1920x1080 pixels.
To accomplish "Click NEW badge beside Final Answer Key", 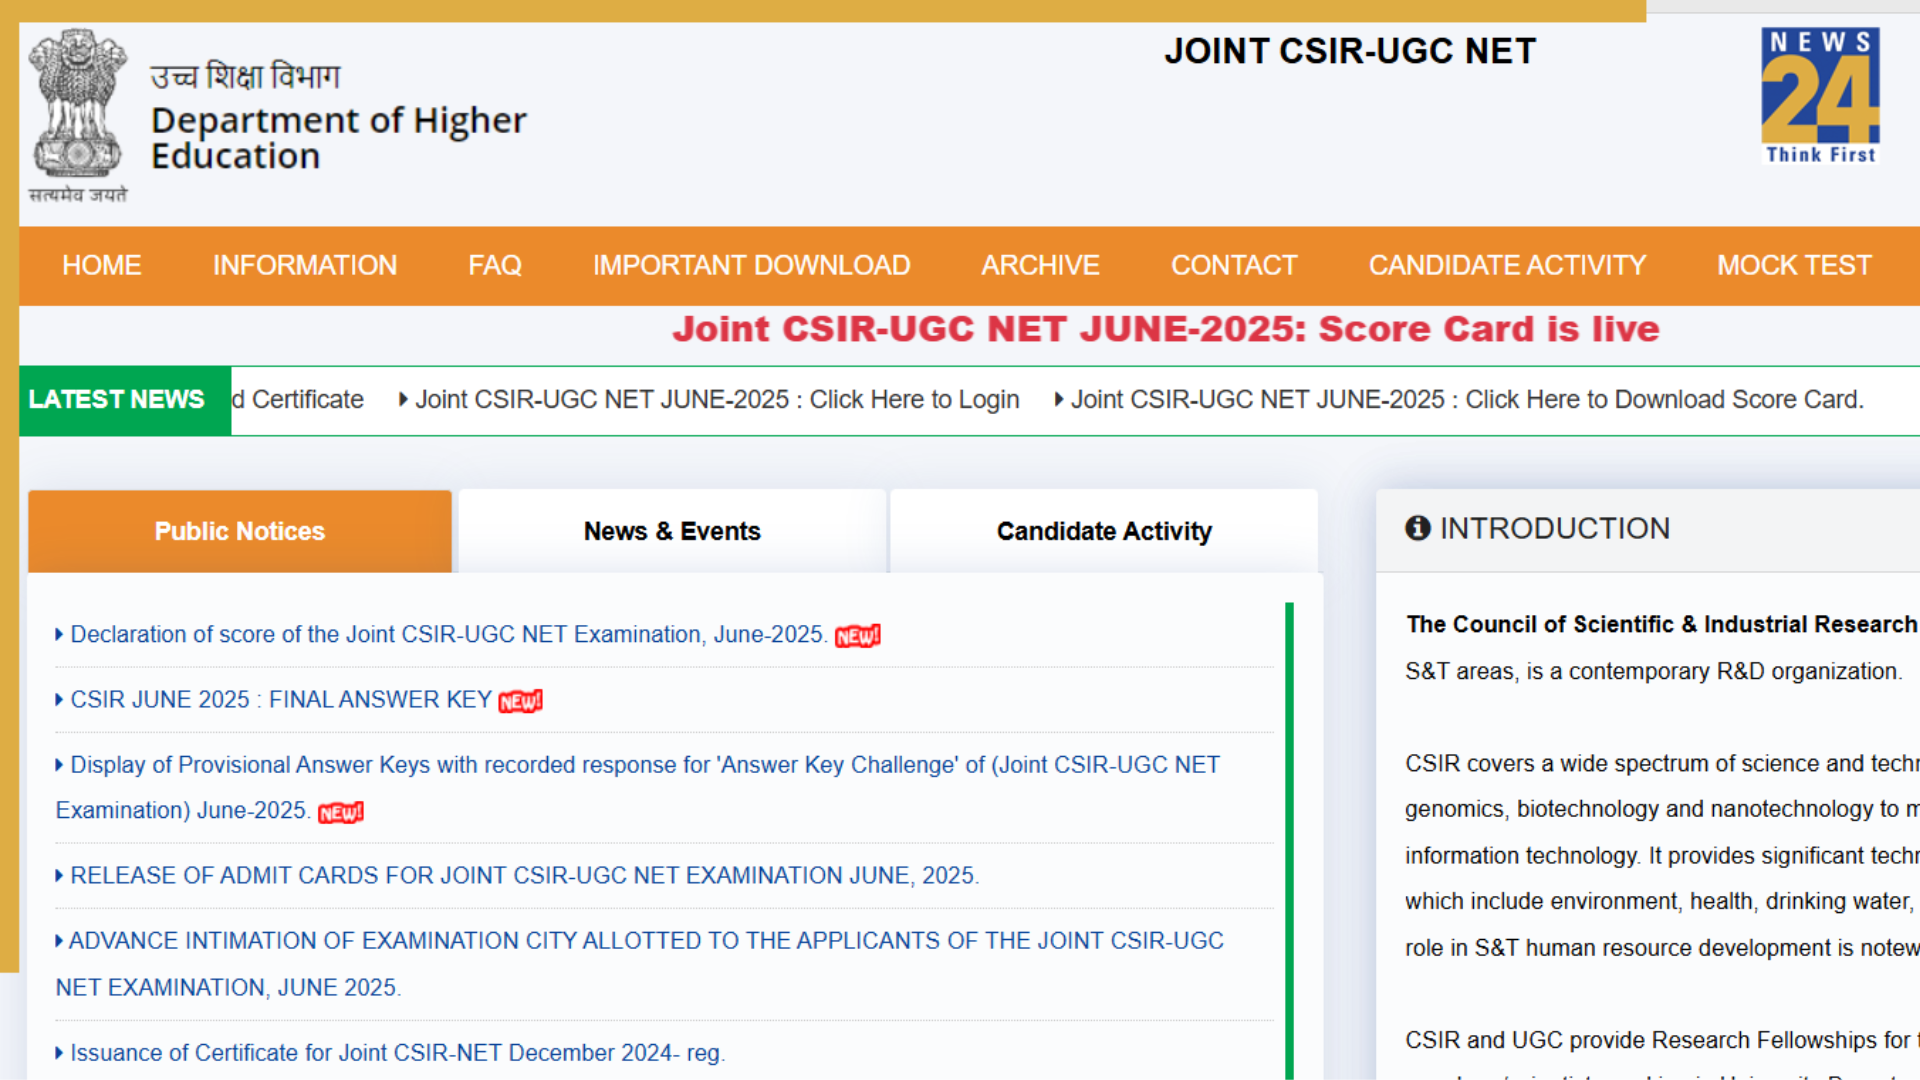I will [520, 701].
